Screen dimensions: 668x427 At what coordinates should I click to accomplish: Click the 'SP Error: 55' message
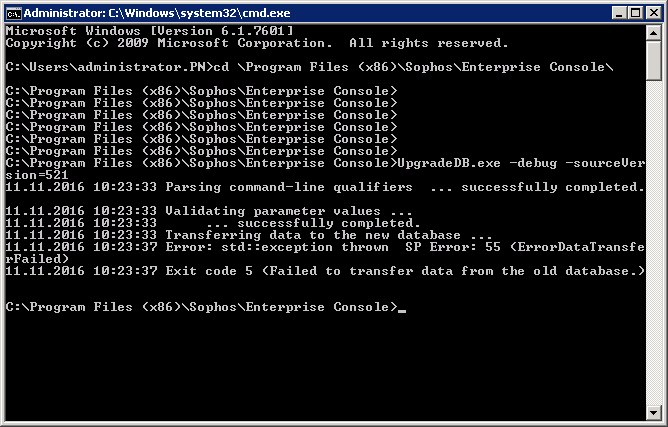(453, 247)
